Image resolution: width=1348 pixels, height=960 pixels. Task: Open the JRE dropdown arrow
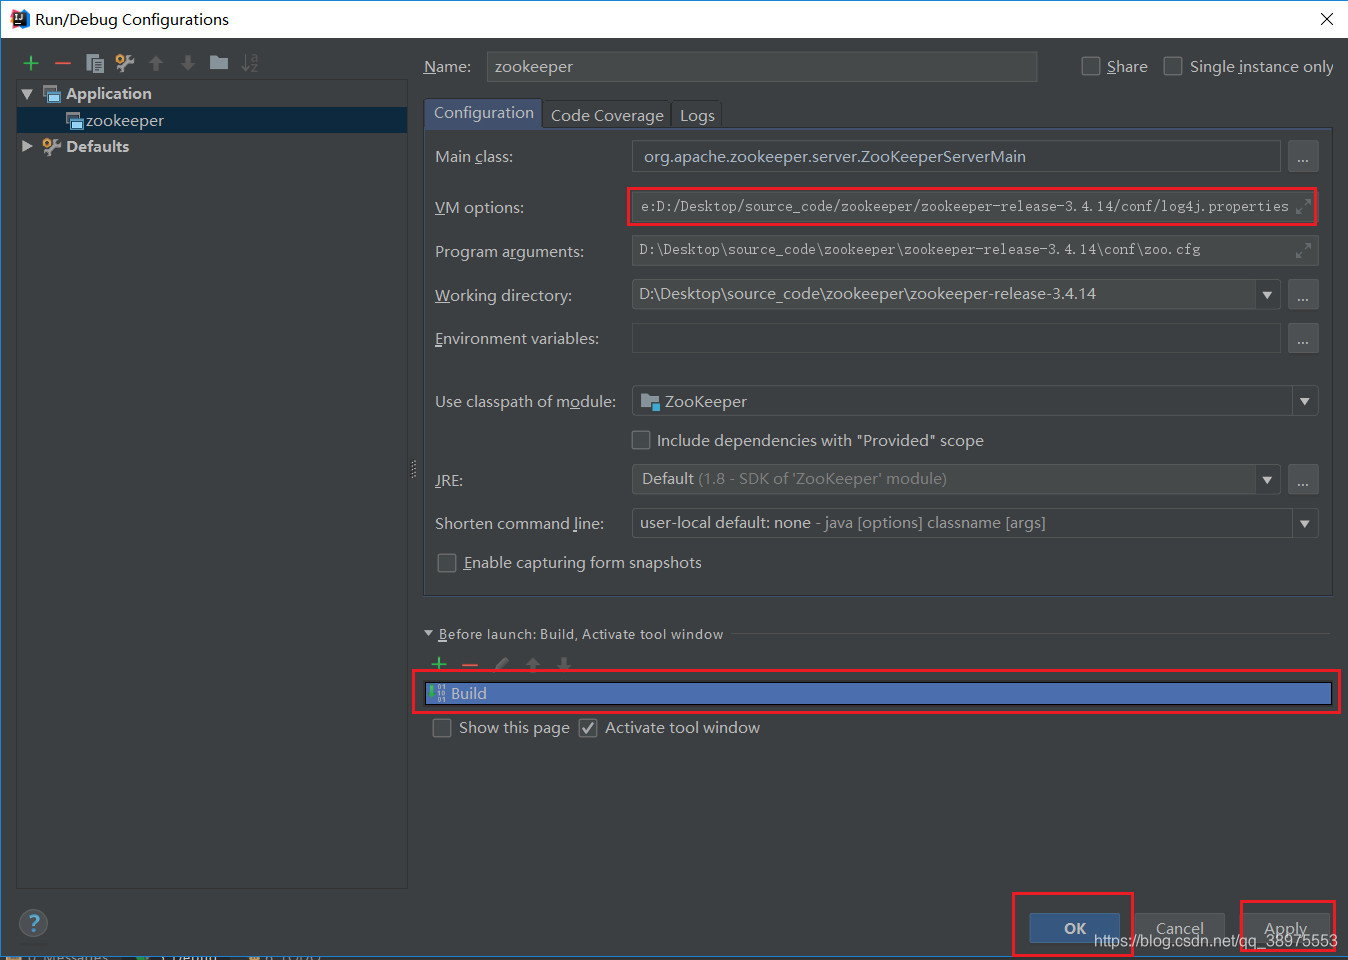coord(1267,480)
